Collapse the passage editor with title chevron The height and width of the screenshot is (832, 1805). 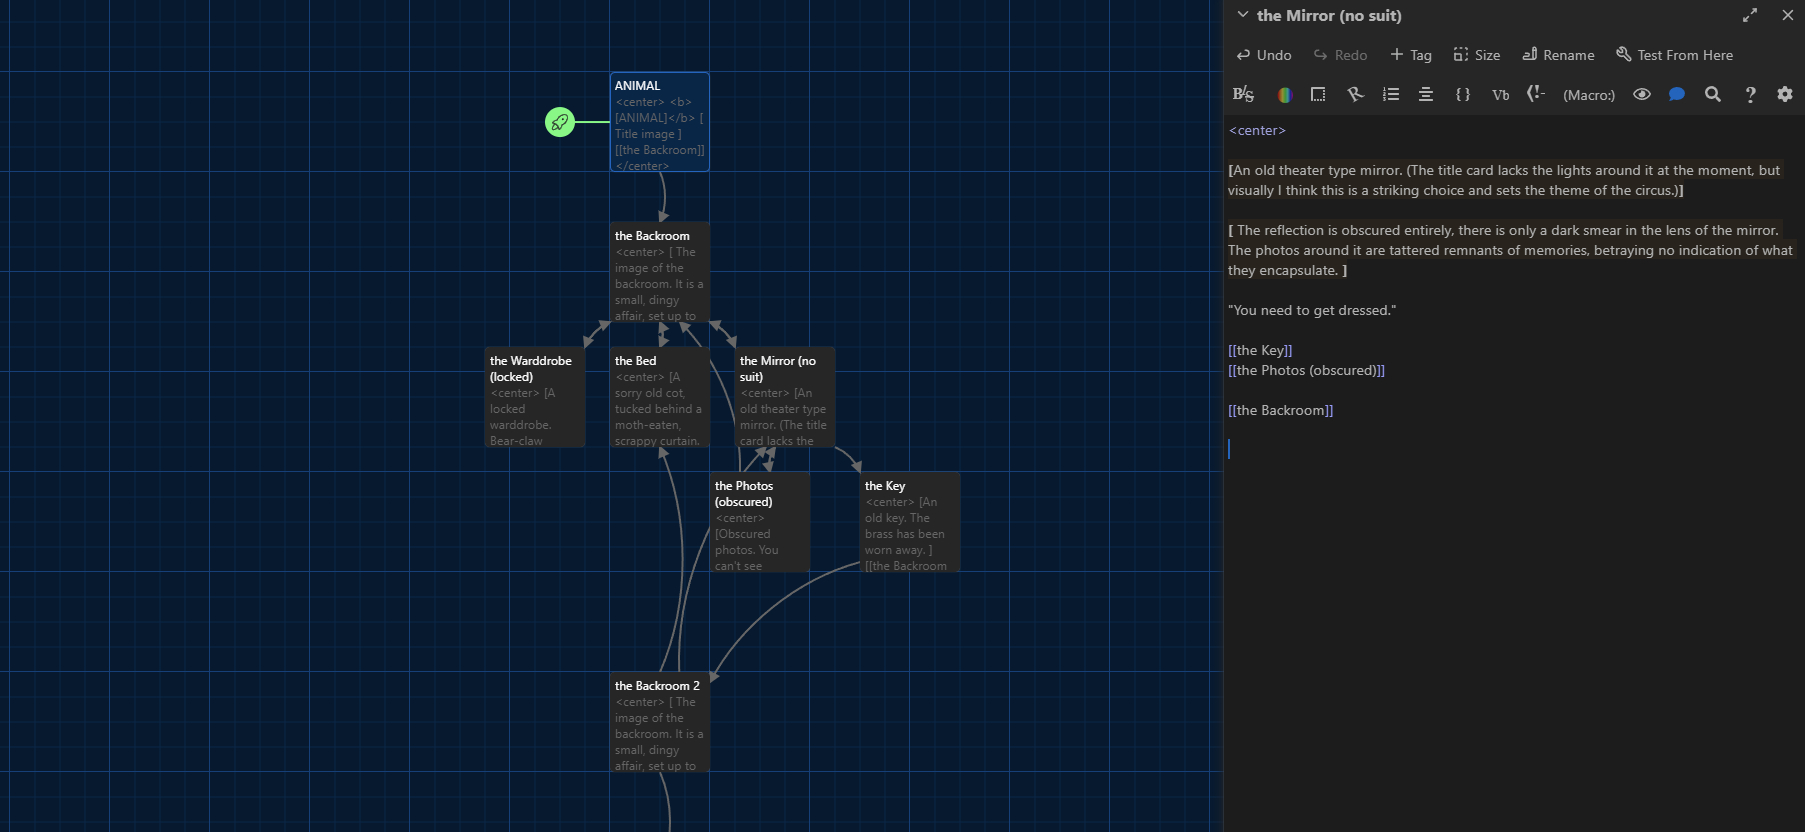1243,15
